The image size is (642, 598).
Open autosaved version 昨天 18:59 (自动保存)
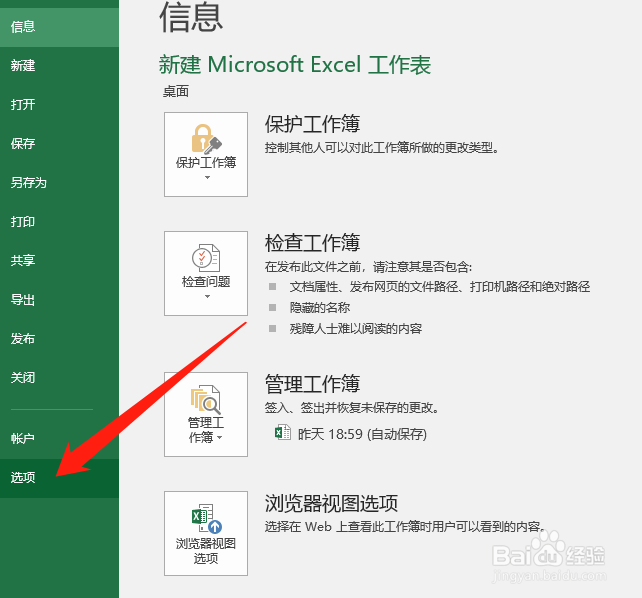click(351, 433)
